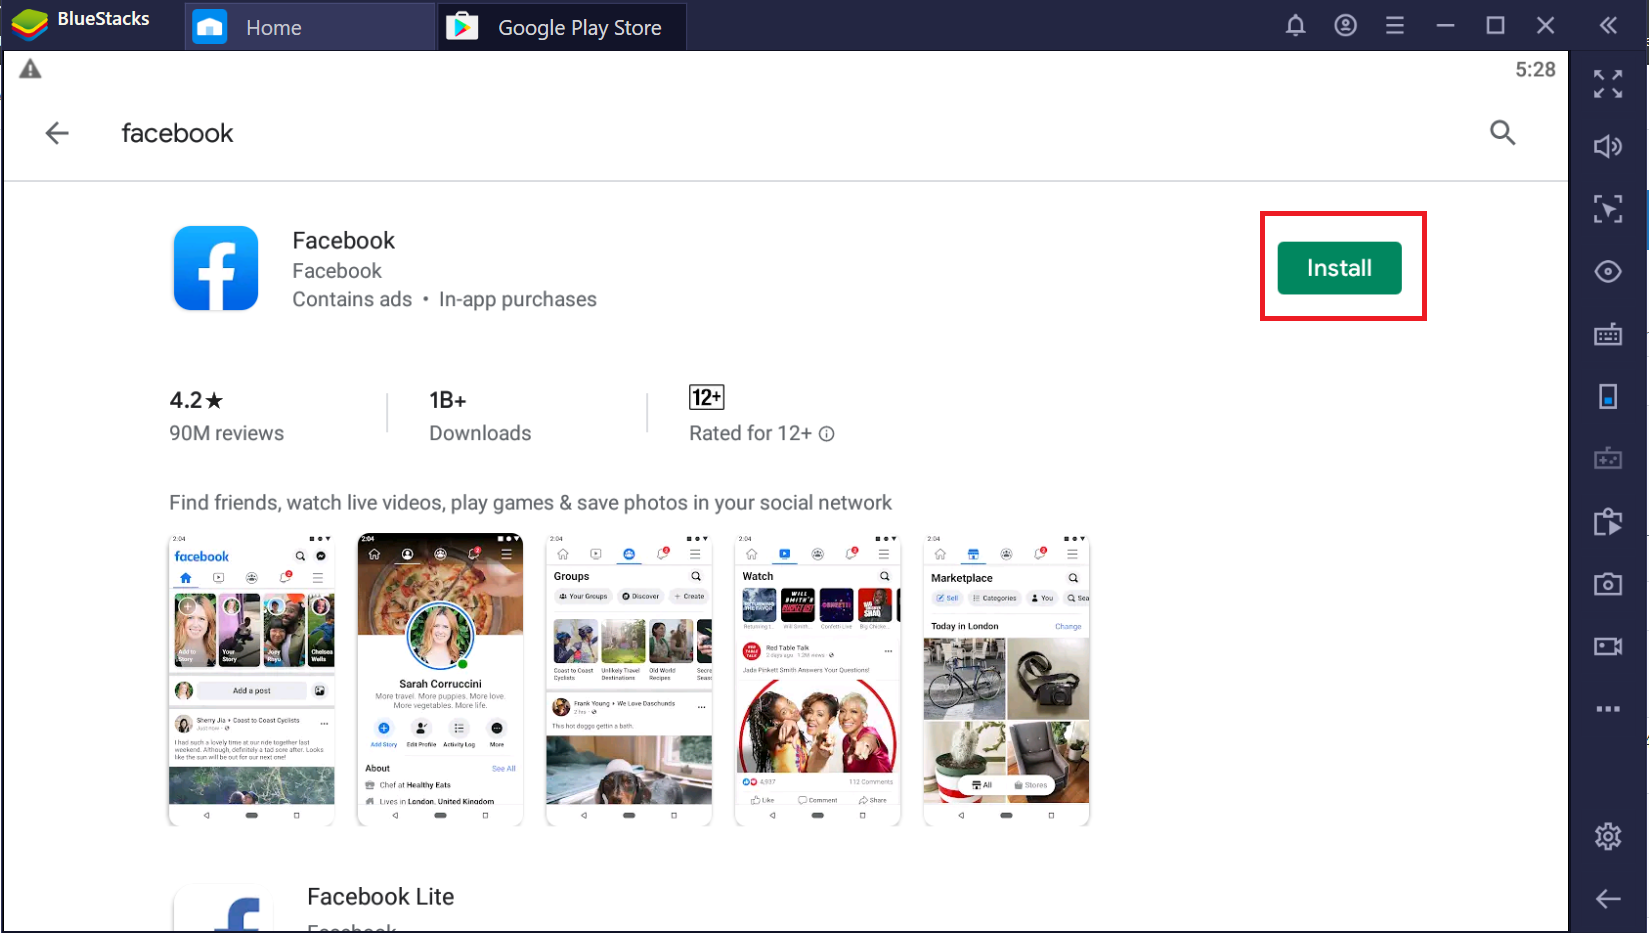Viewport: 1649px width, 933px height.
Task: Click the 12+ content rating badge
Action: pos(707,398)
